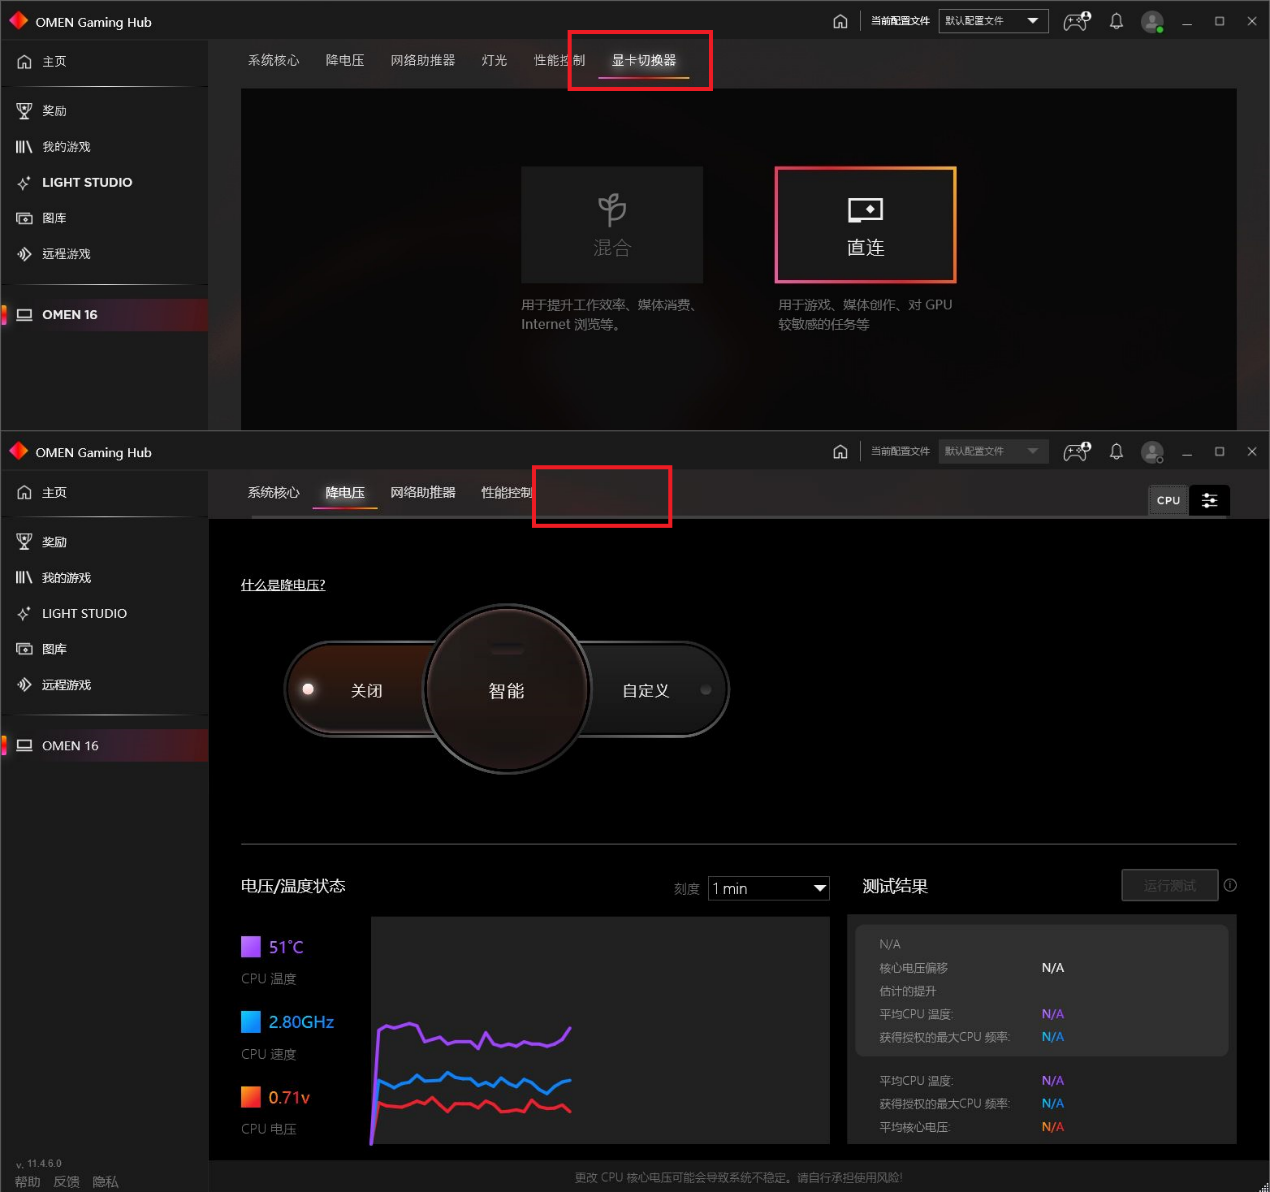Screen dimensions: 1270x1192
Task: Show notifications bell in undervolt window
Action: [1116, 452]
